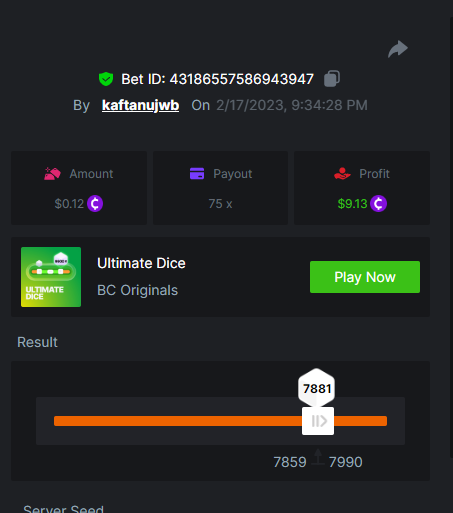Click the red Profit hand icon
This screenshot has width=453, height=513.
click(x=342, y=174)
